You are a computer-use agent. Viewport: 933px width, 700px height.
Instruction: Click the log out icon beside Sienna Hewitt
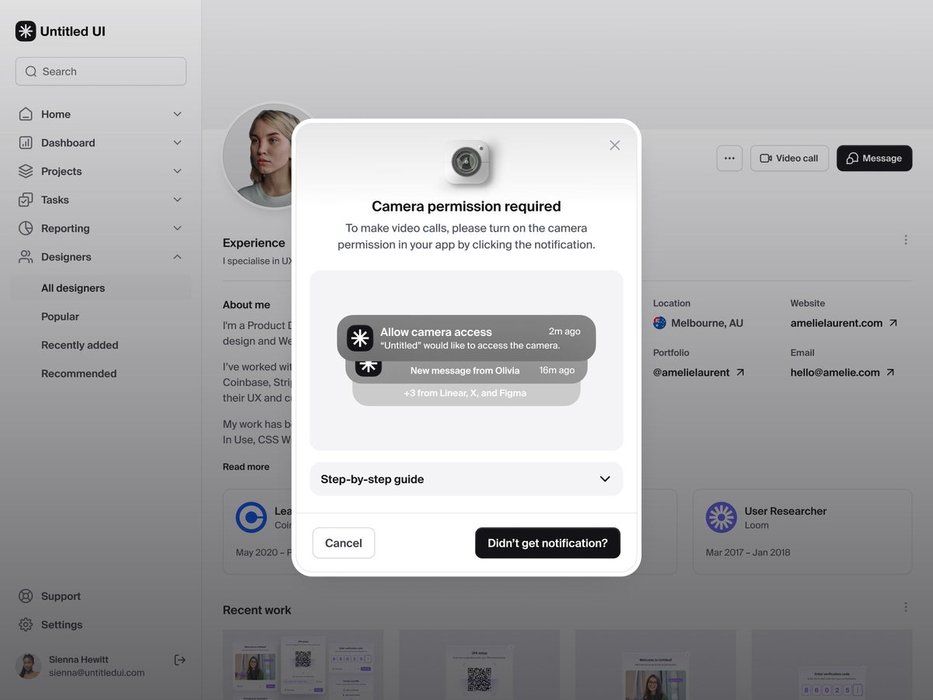pos(180,660)
